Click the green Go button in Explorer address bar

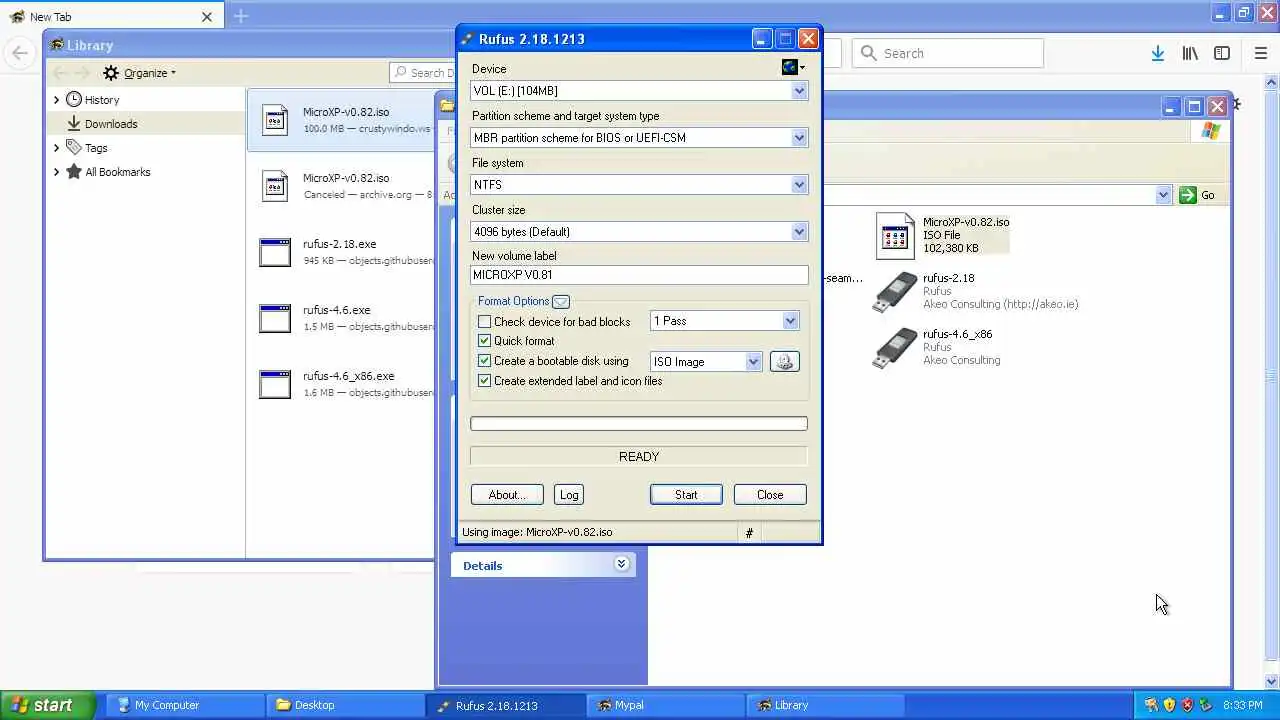click(x=1198, y=195)
